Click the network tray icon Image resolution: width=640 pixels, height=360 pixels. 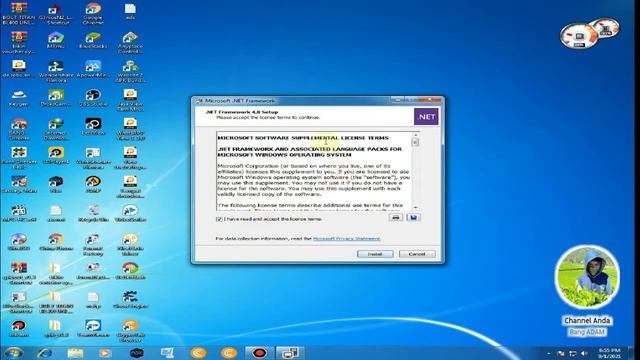(573, 353)
